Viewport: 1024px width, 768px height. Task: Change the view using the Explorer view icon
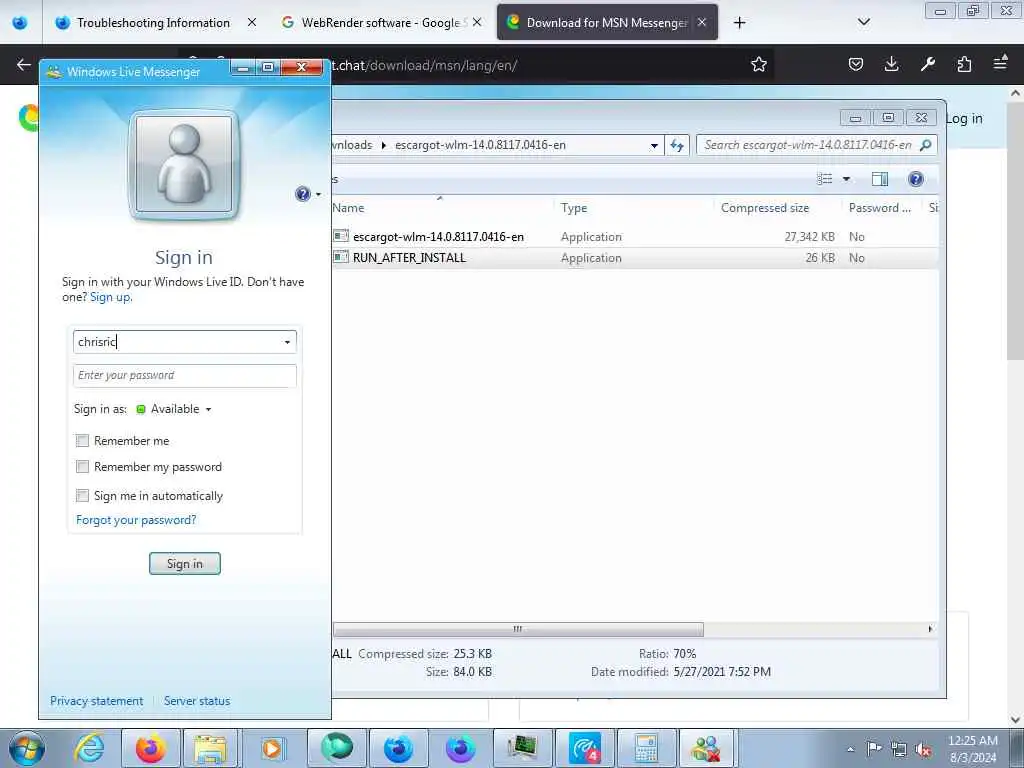[x=825, y=179]
